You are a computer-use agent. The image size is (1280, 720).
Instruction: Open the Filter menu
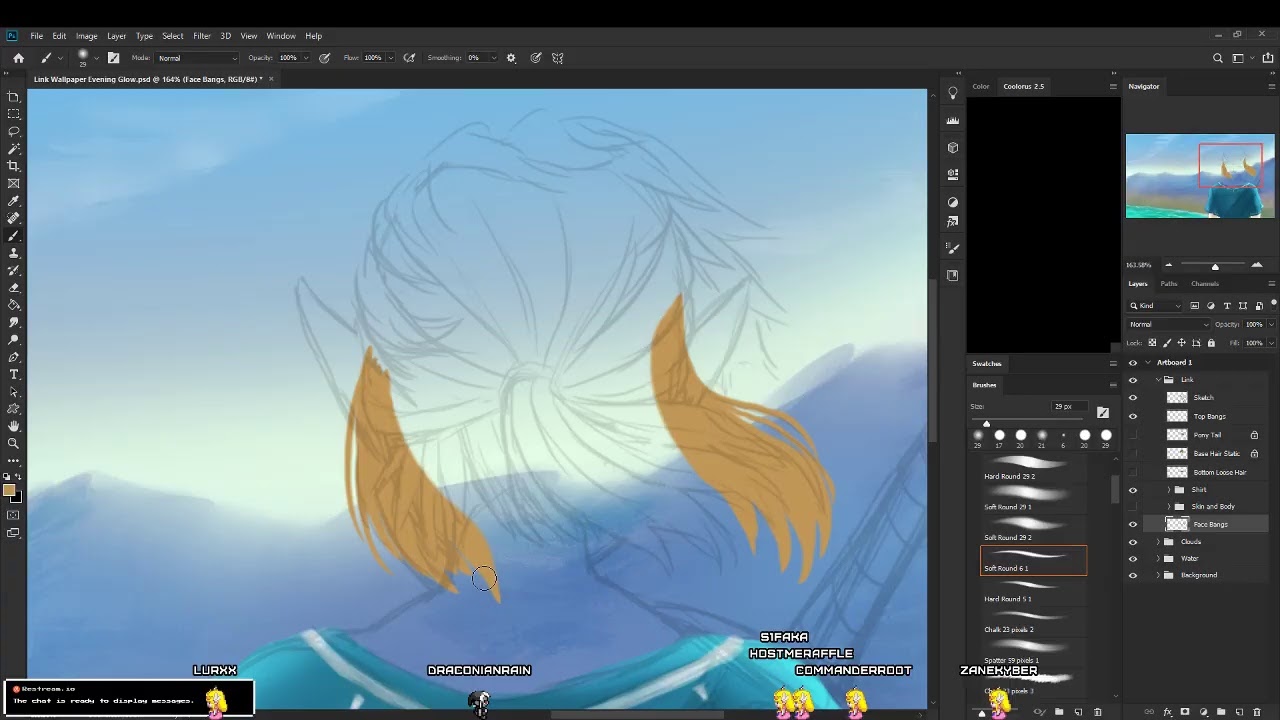[202, 36]
